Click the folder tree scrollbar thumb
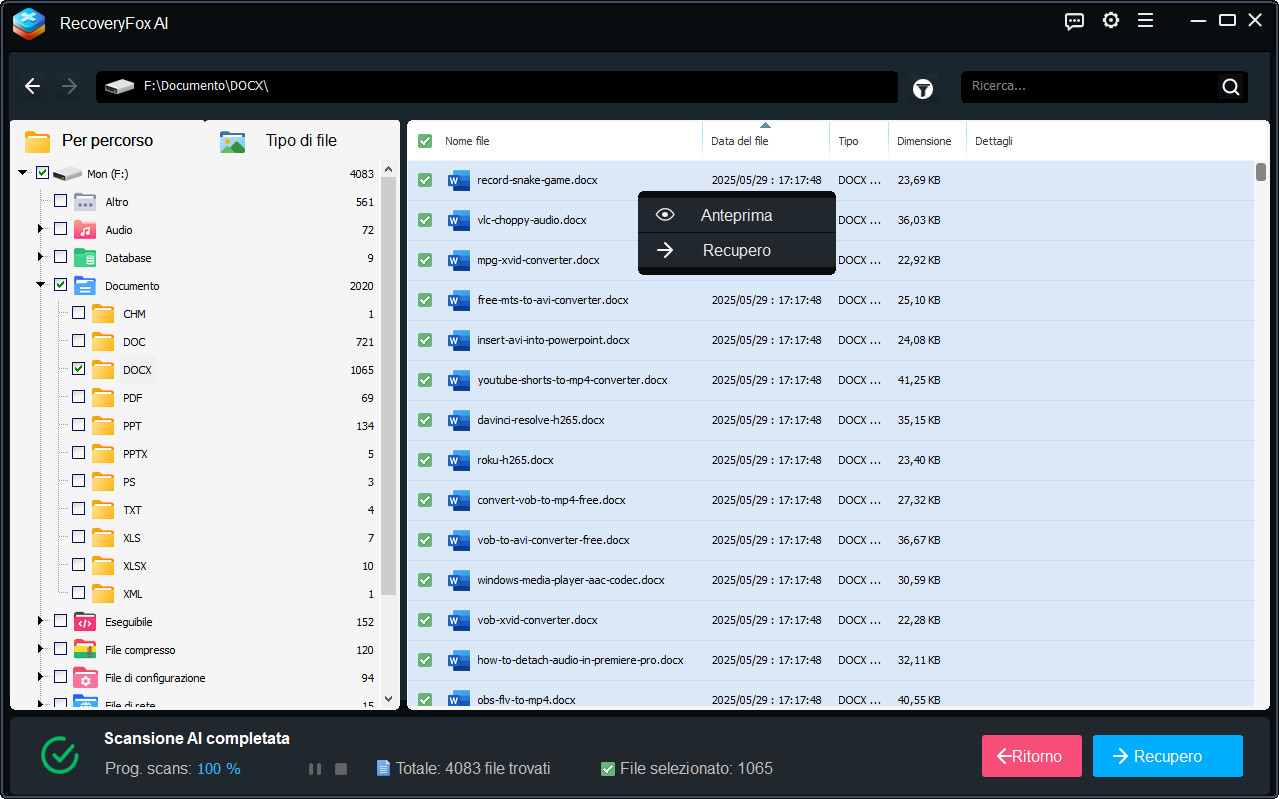 (389, 384)
